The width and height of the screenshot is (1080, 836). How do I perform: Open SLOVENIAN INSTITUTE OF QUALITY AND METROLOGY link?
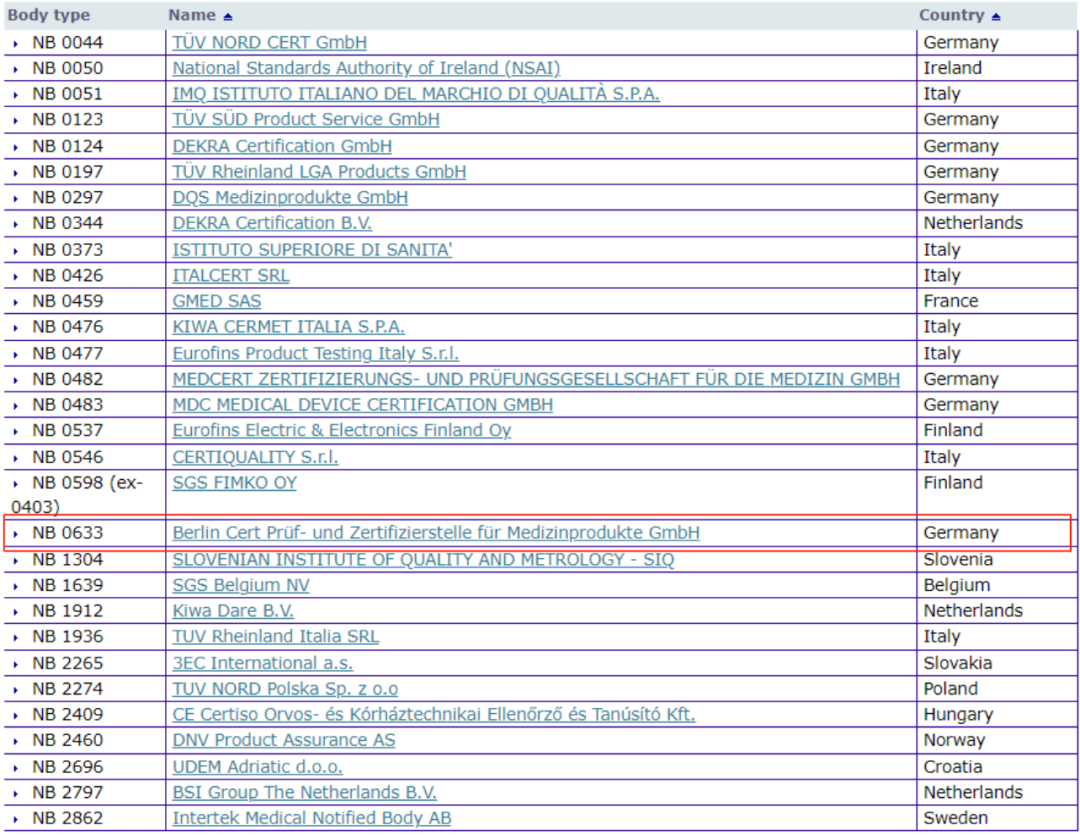point(423,559)
